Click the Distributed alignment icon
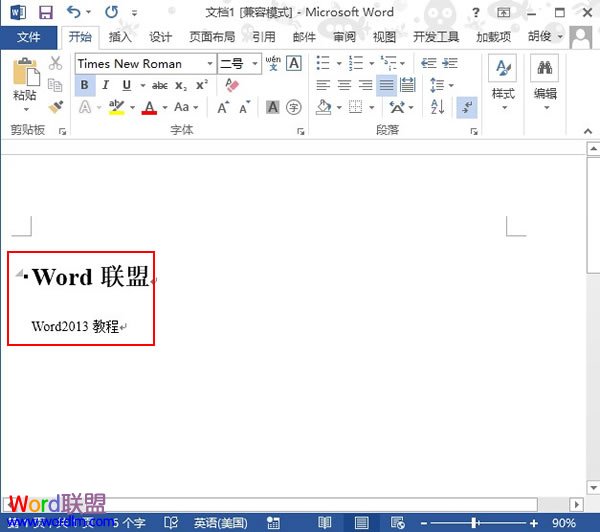Screen dimensions: 600x532 [x=407, y=85]
